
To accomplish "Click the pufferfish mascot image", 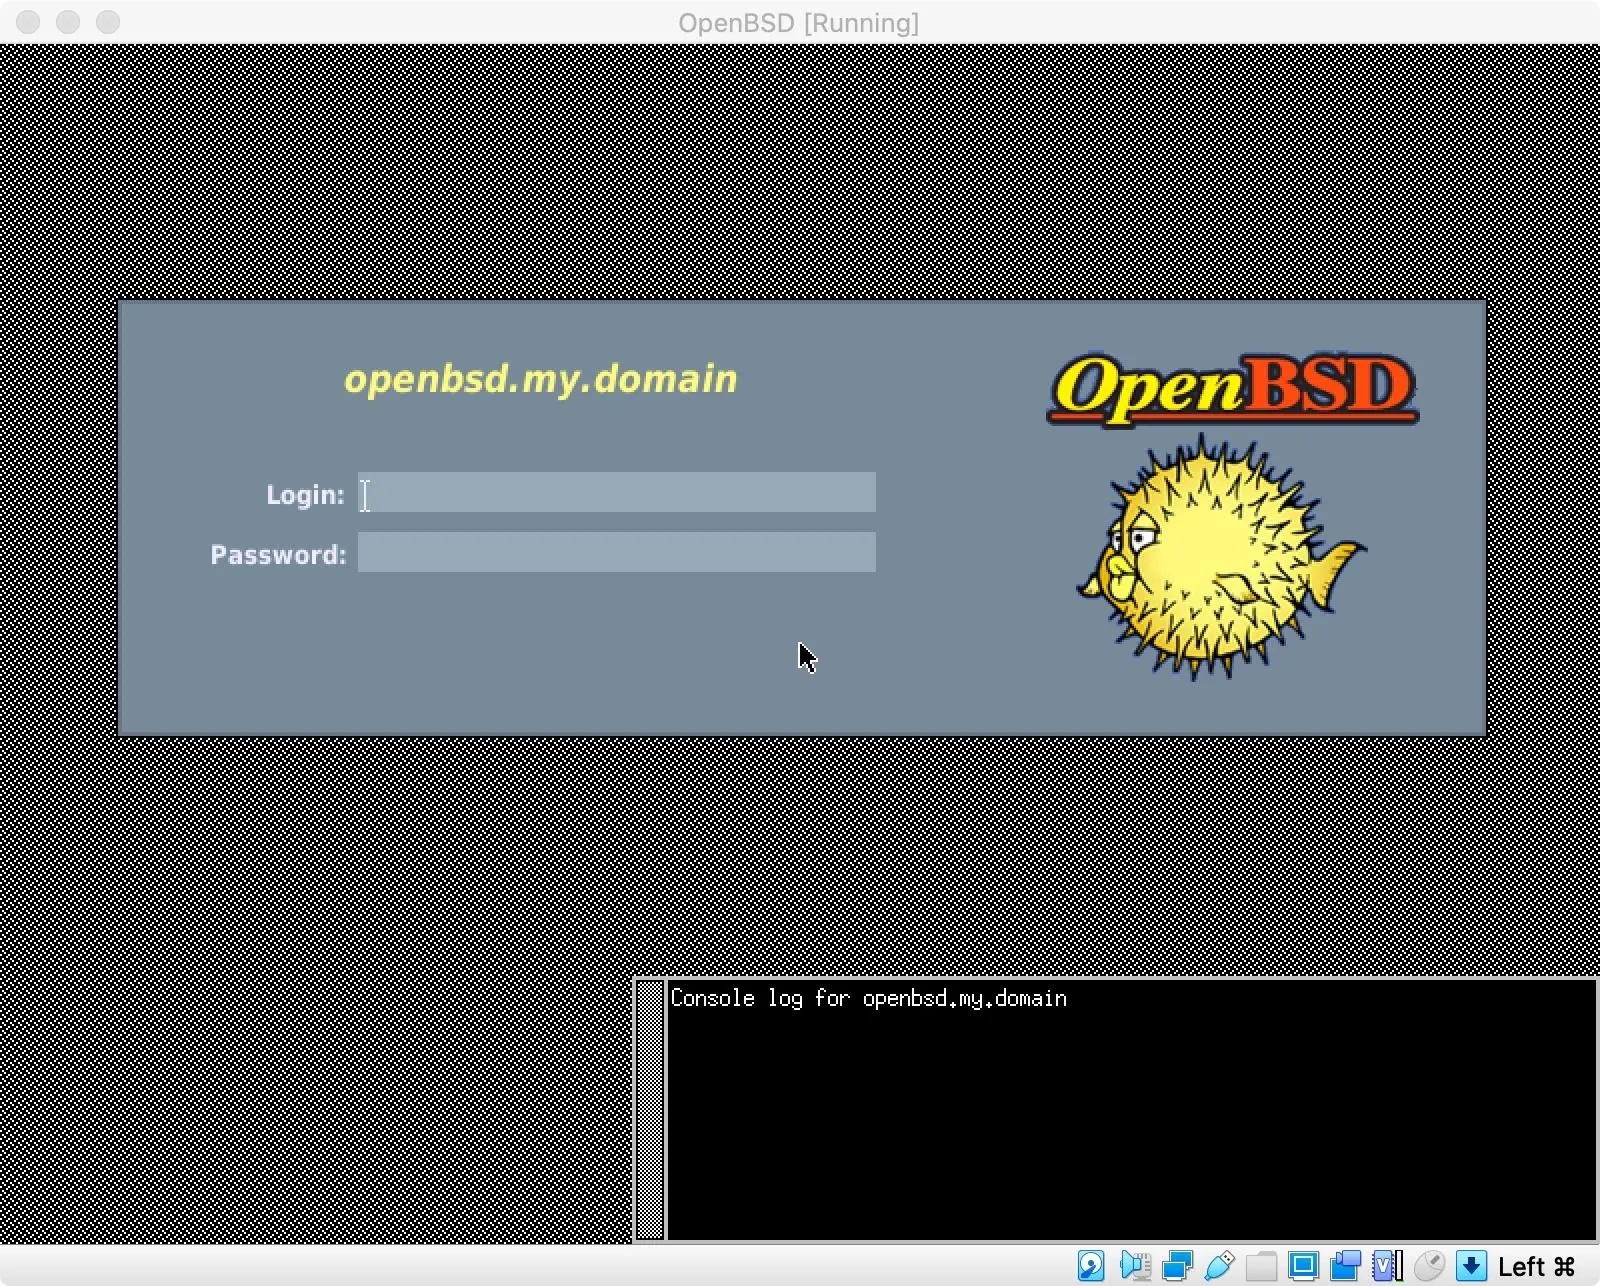I will click(x=1220, y=558).
